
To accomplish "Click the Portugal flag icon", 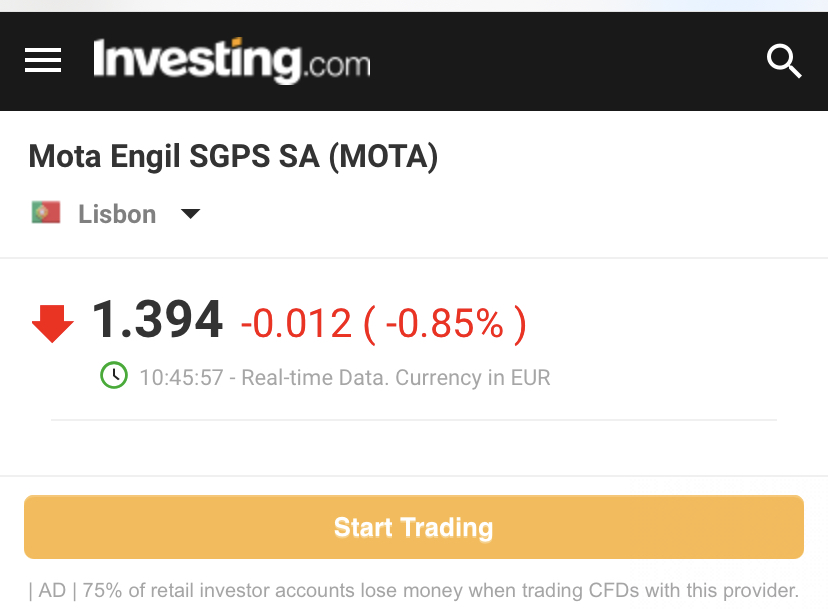I will point(46,213).
